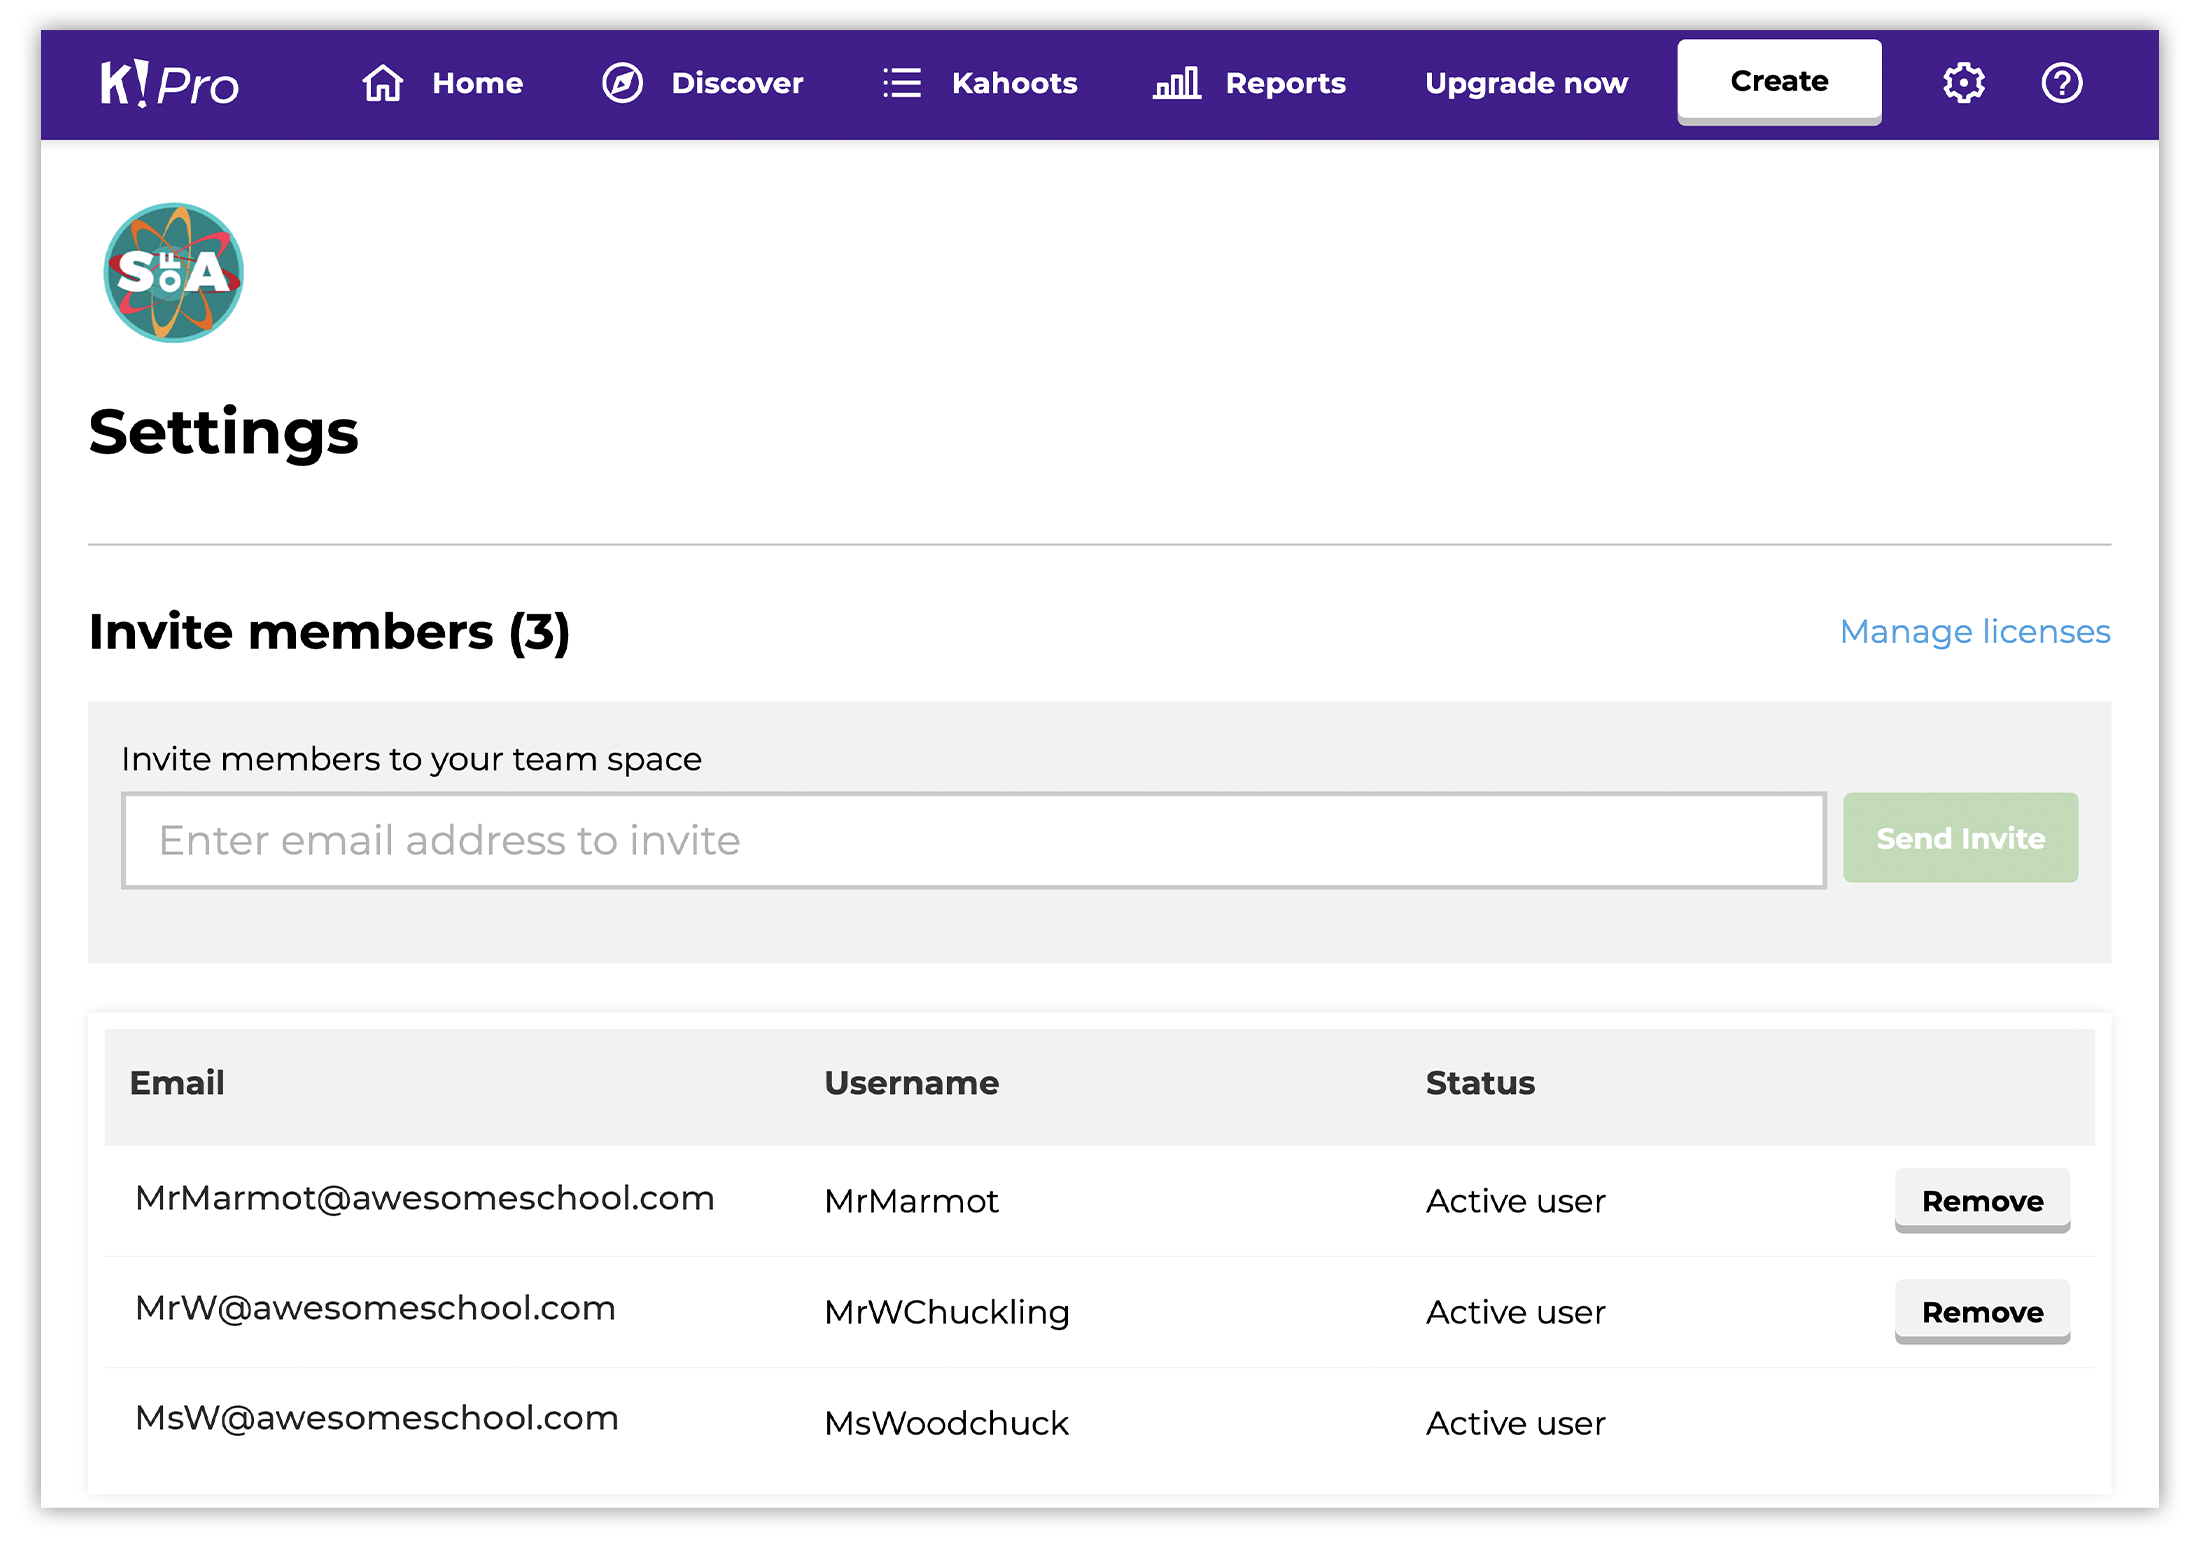Click the Kahoots list icon
The height and width of the screenshot is (1543, 2199).
902,83
